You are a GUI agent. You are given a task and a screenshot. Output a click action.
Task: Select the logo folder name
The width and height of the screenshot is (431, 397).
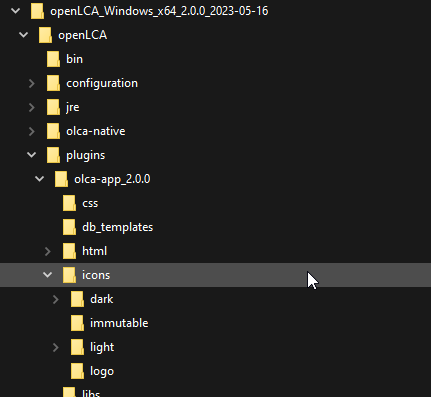102,371
